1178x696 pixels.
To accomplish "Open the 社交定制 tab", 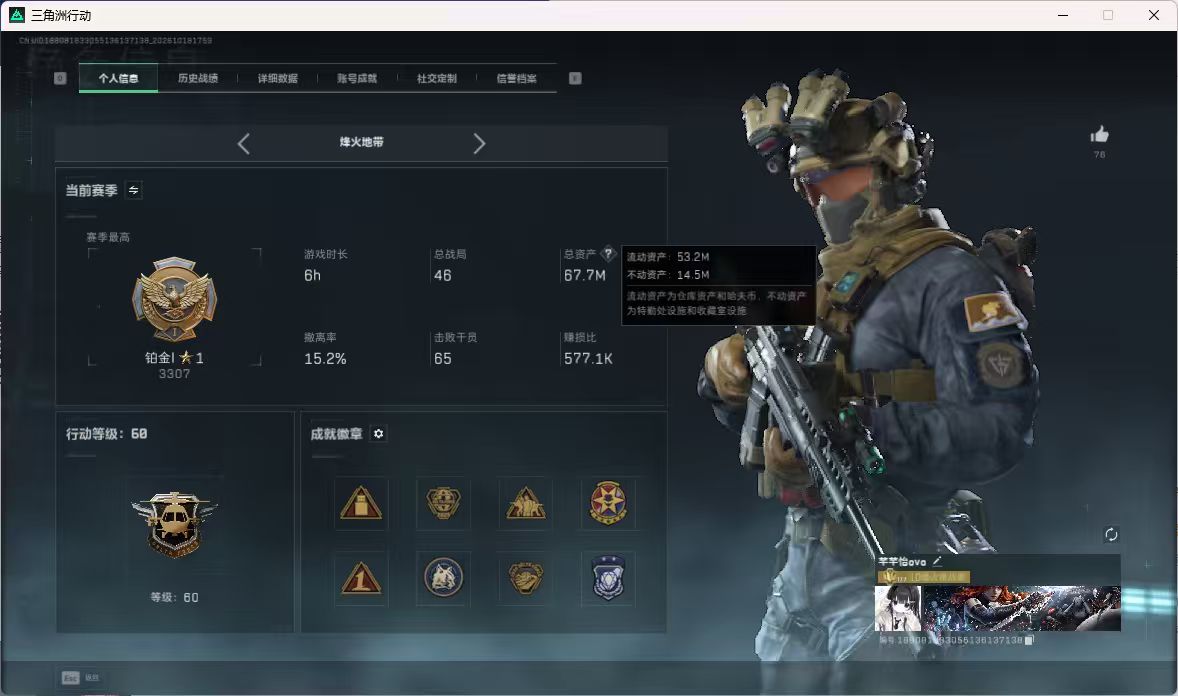I will 436,78.
